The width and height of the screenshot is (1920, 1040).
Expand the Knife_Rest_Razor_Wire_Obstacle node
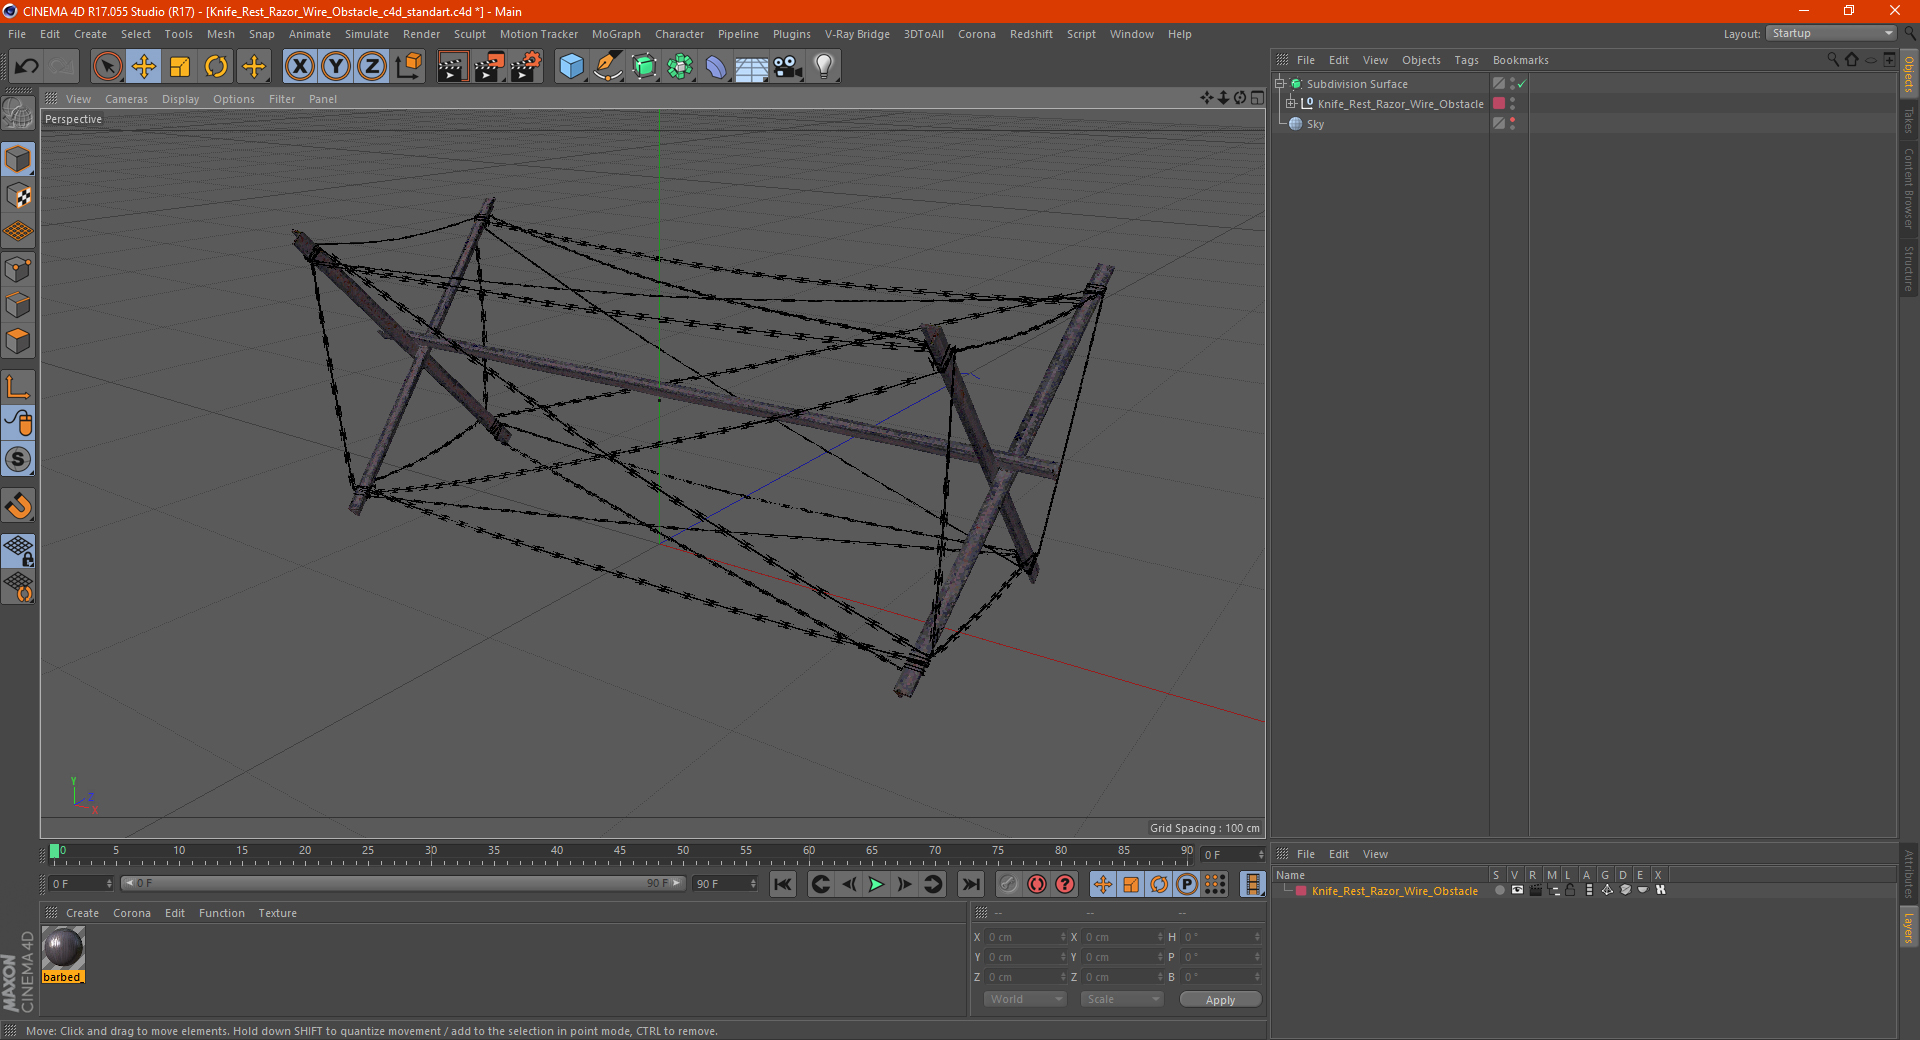(1290, 104)
